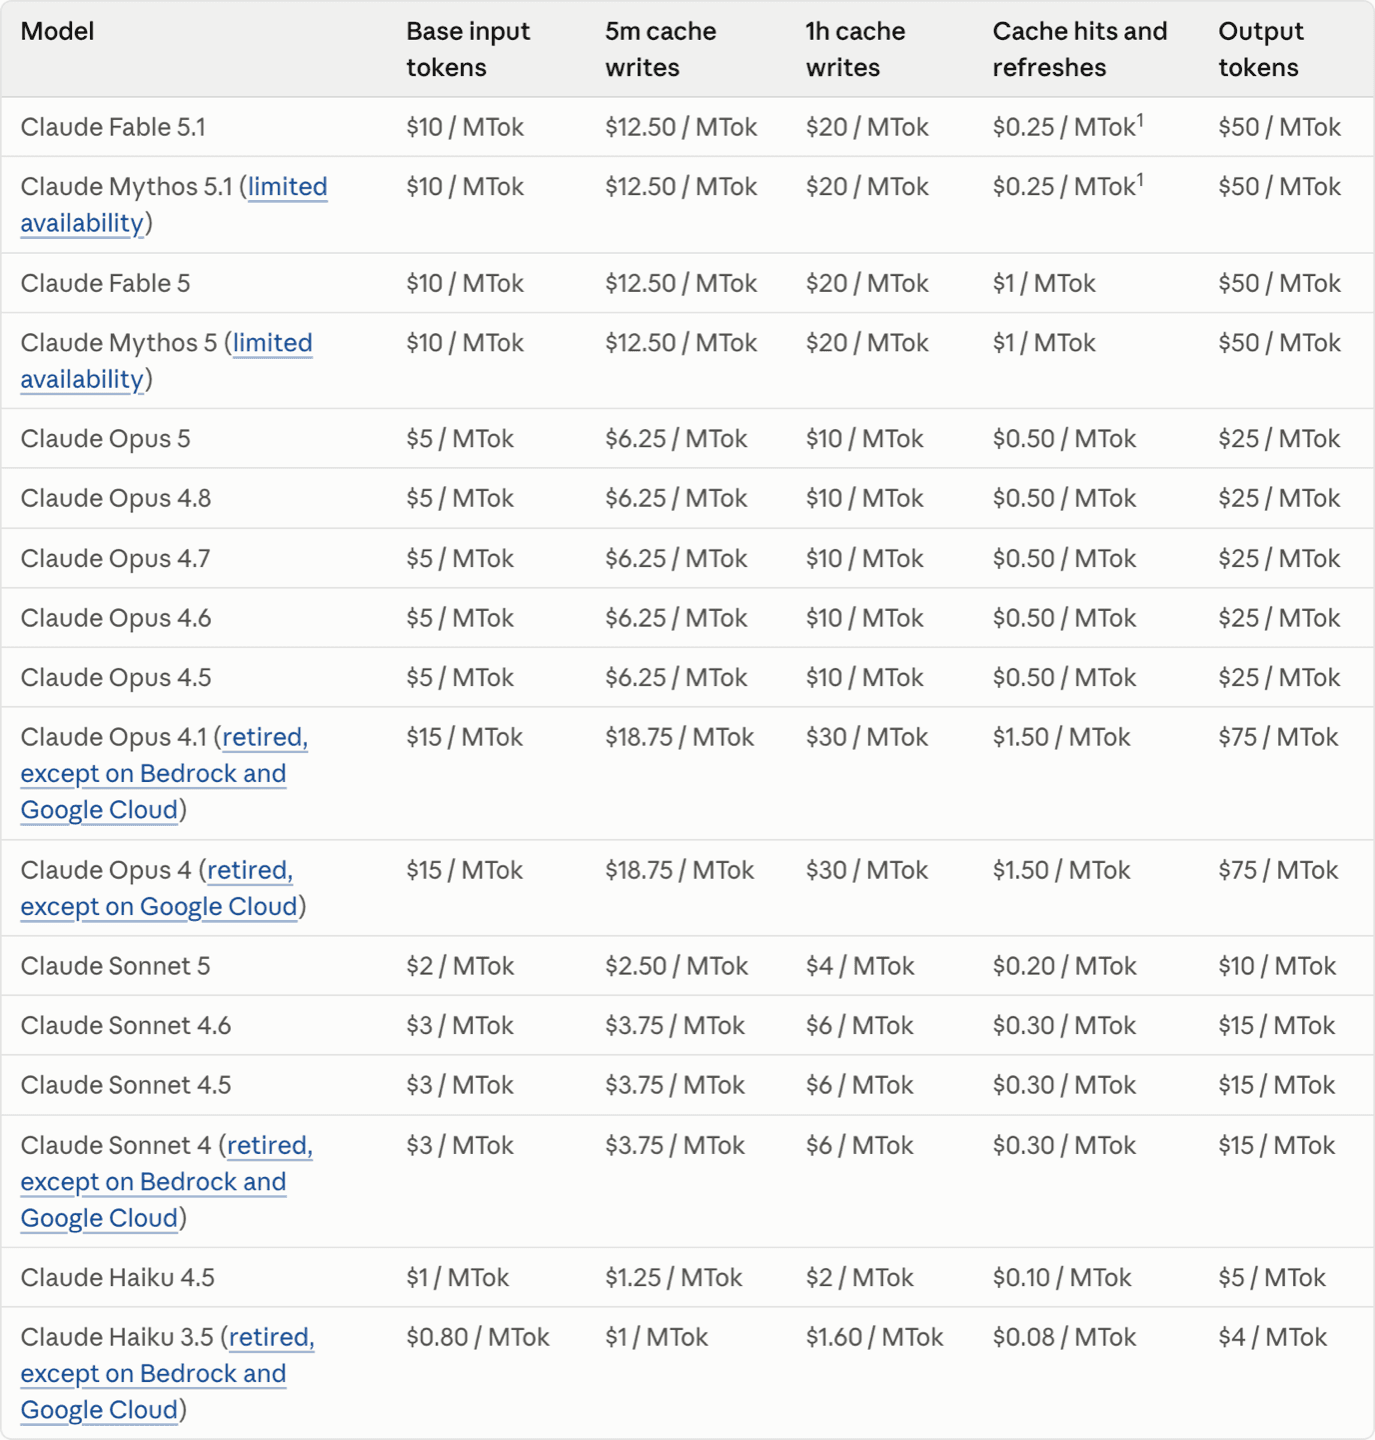Screen dimensions: 1375x1440
Task: Select the Claude Fable 5.1 model name
Action: [x=113, y=127]
